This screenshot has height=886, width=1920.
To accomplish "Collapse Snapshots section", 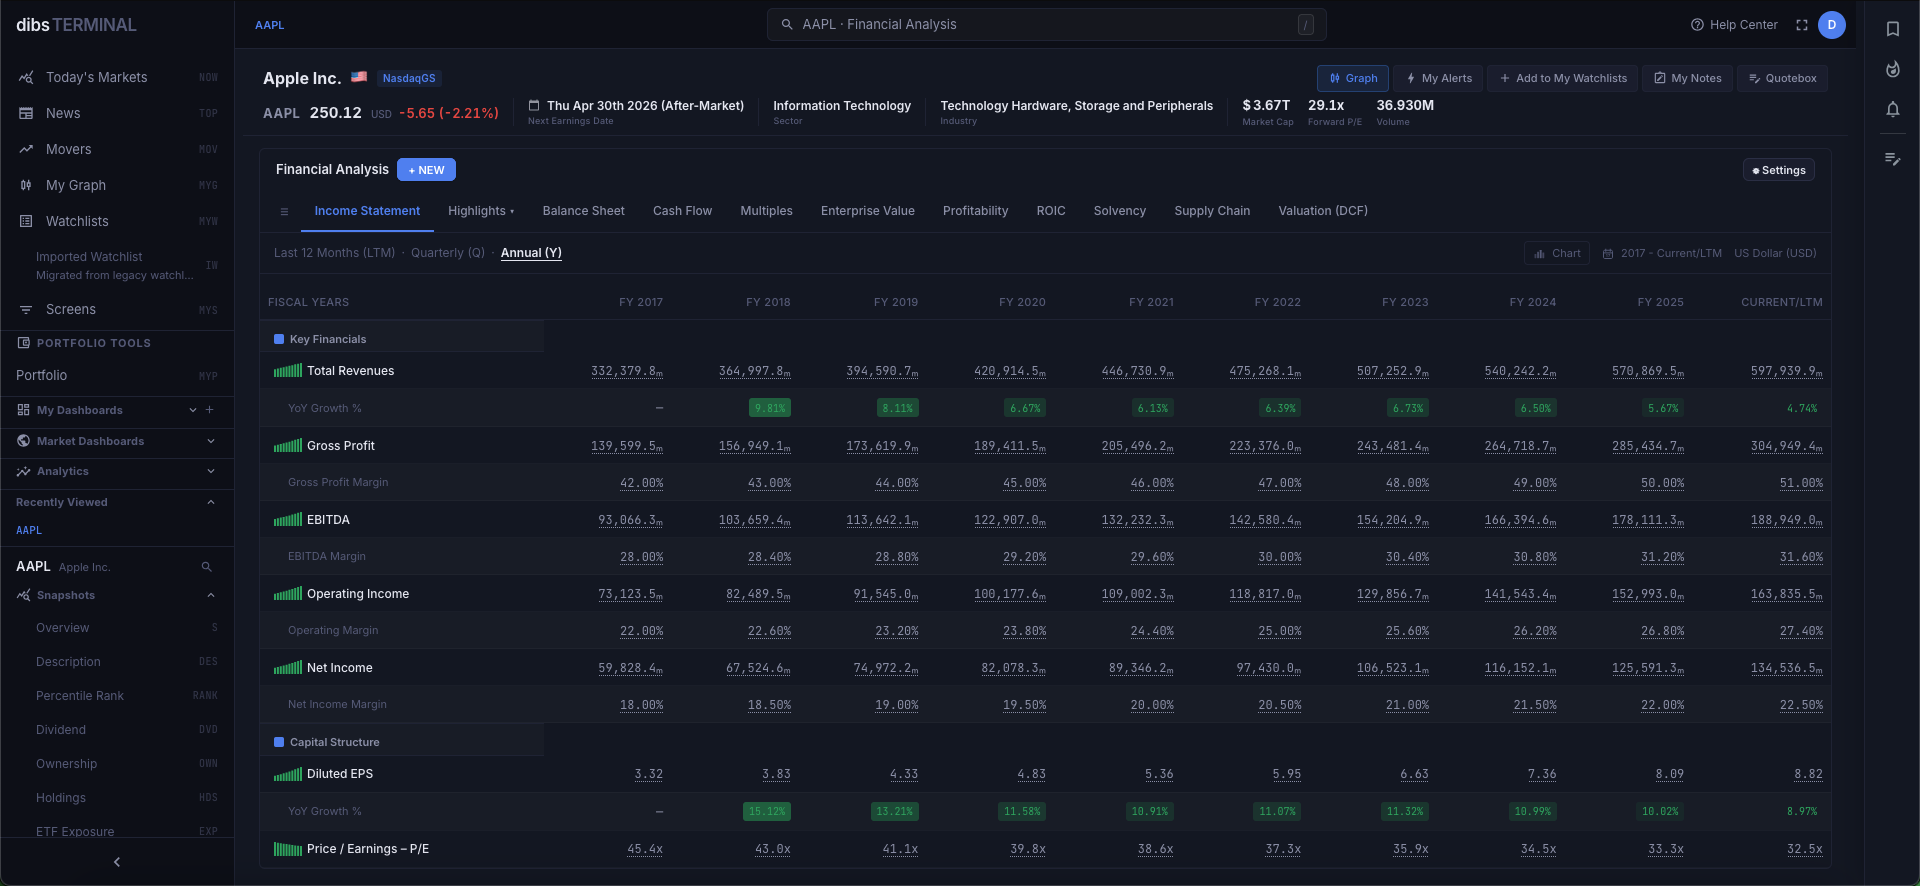I will tap(117, 595).
